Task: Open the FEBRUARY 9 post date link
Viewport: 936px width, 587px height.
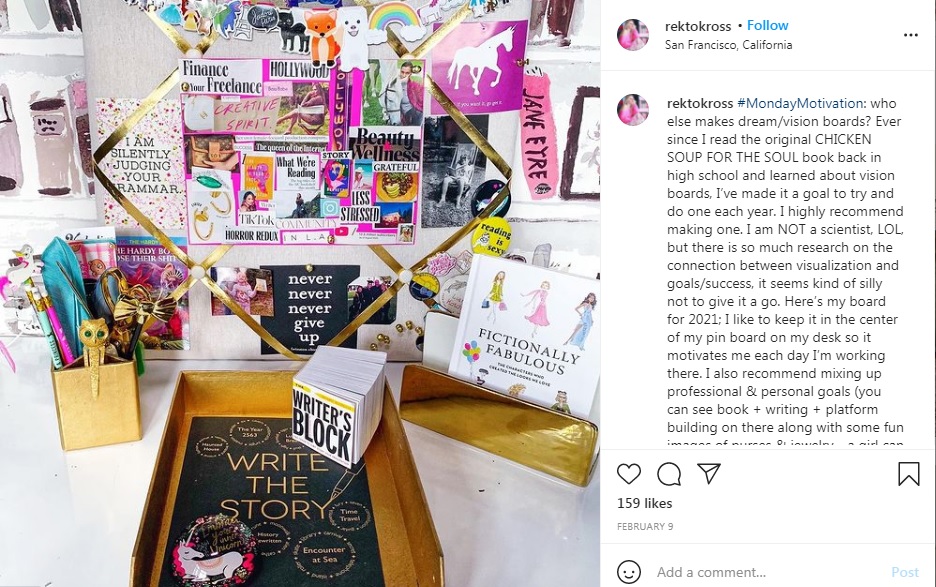Action: coord(645,527)
